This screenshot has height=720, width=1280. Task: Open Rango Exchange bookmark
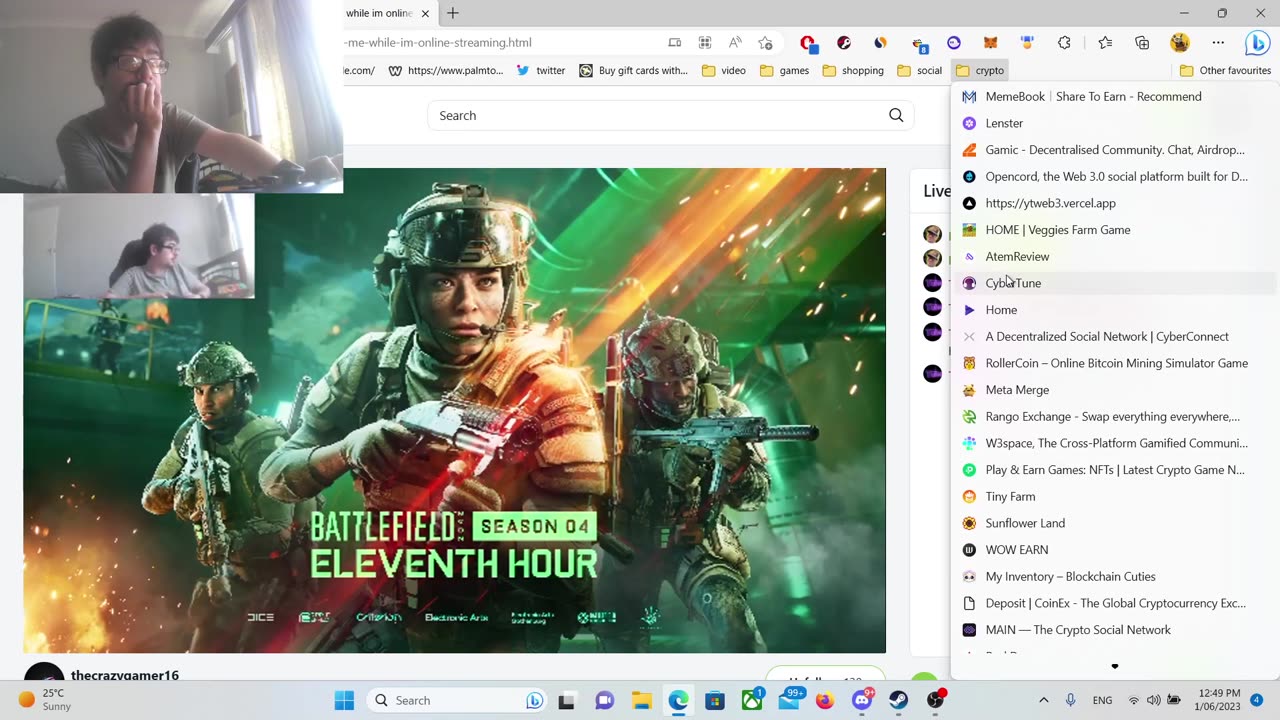pyautogui.click(x=1115, y=416)
